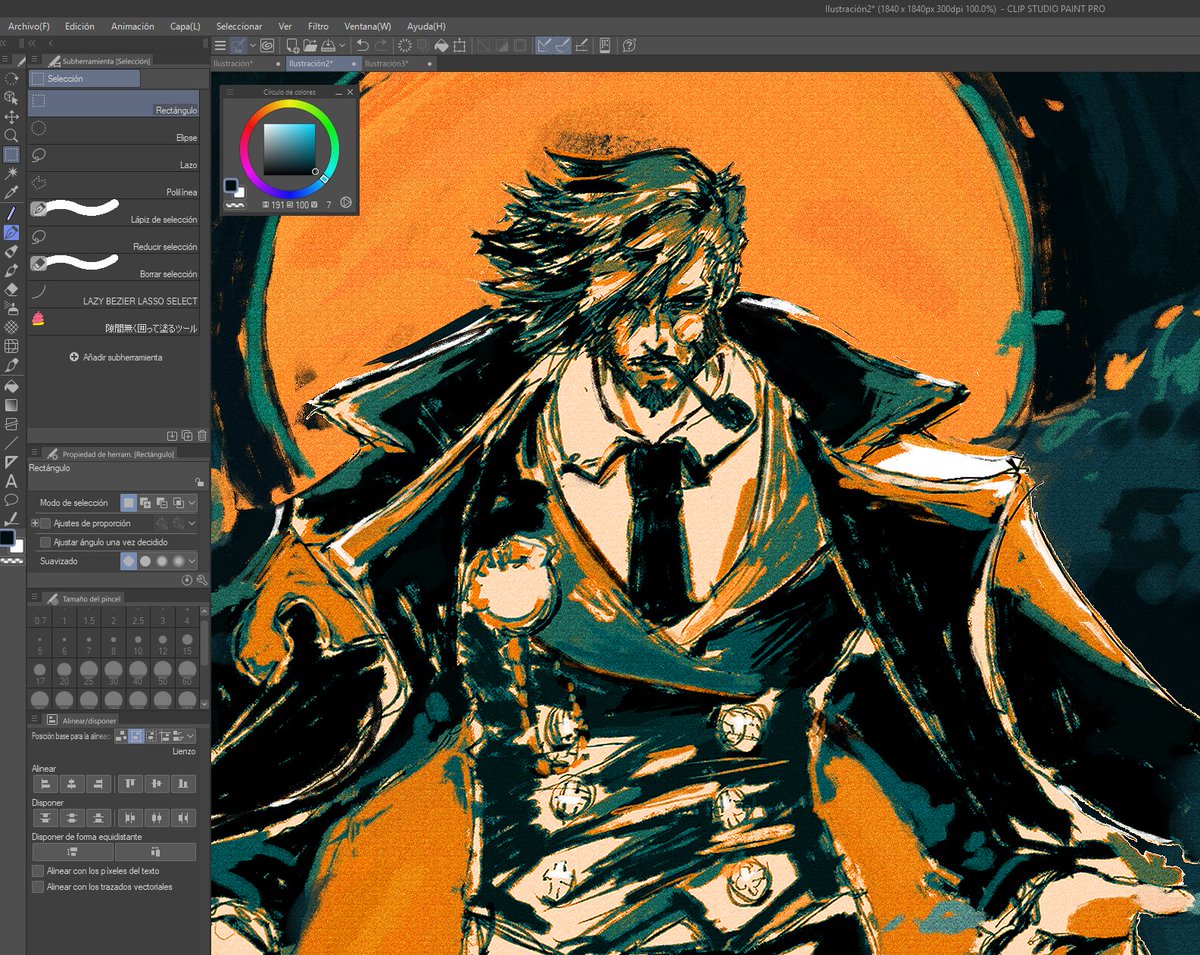Select the Selection area marquee tool in toolbox
The width and height of the screenshot is (1200, 955).
pyautogui.click(x=11, y=154)
